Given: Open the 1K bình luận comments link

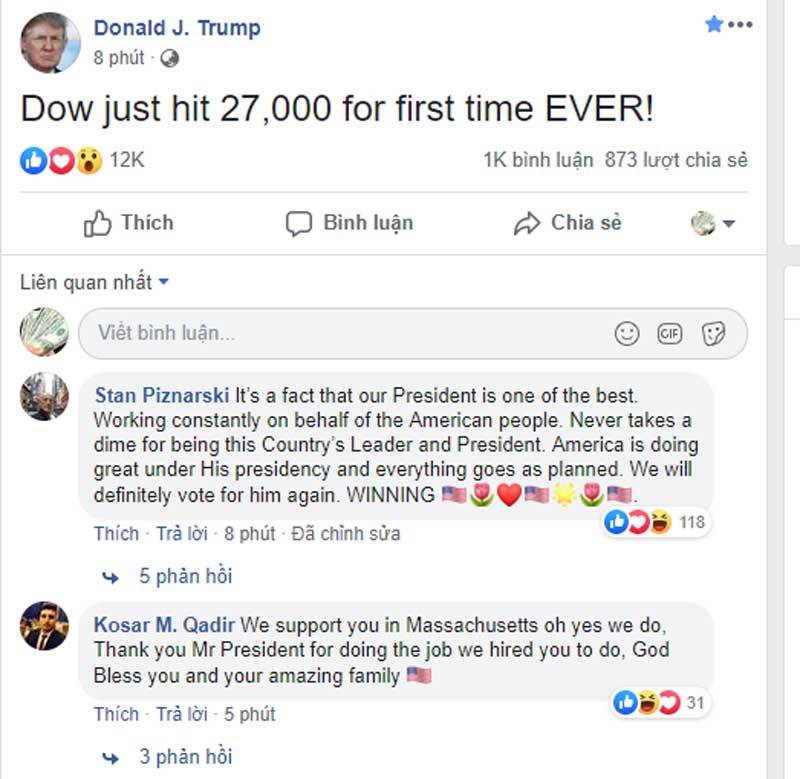Looking at the screenshot, I should (538, 160).
